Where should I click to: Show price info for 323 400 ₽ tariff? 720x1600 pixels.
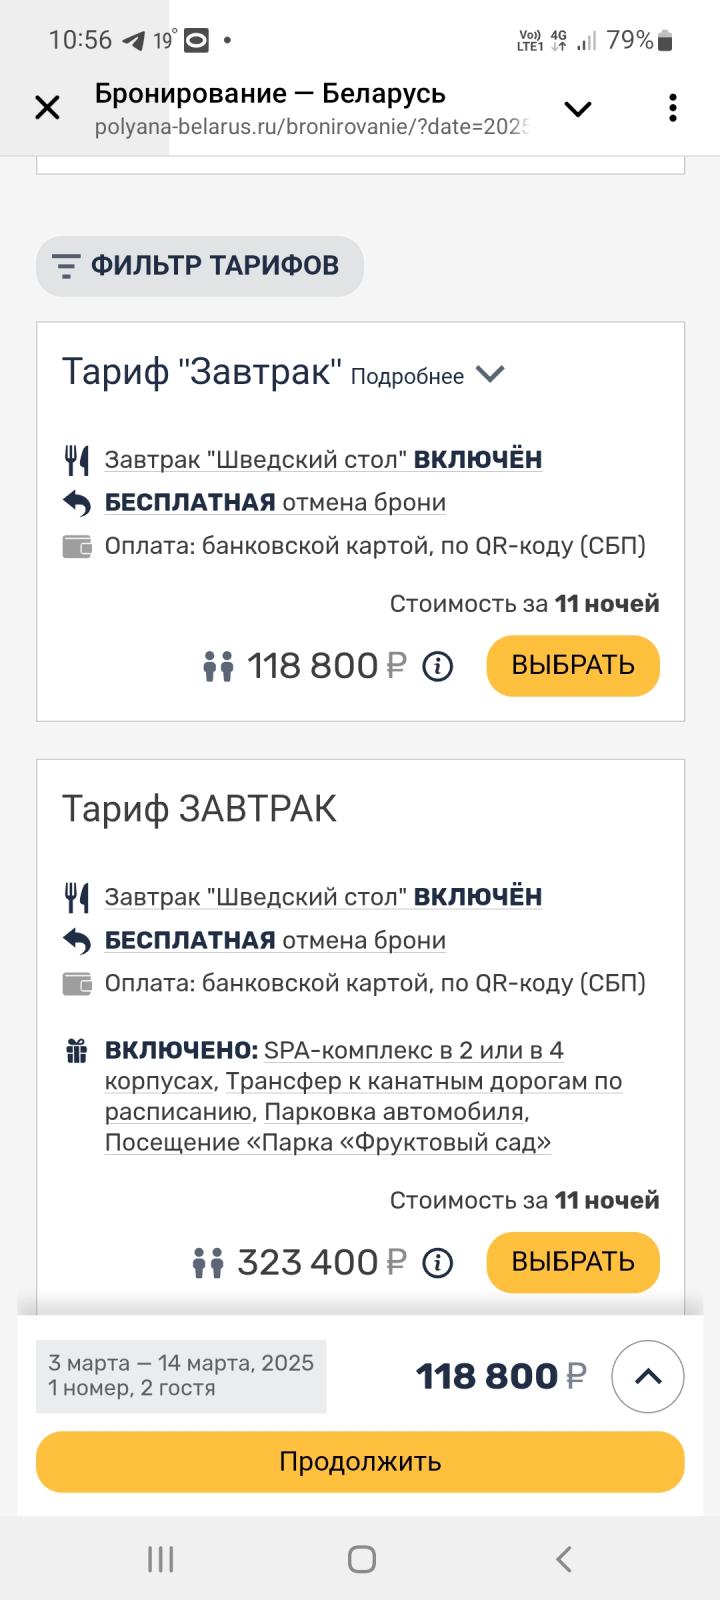(x=437, y=1263)
